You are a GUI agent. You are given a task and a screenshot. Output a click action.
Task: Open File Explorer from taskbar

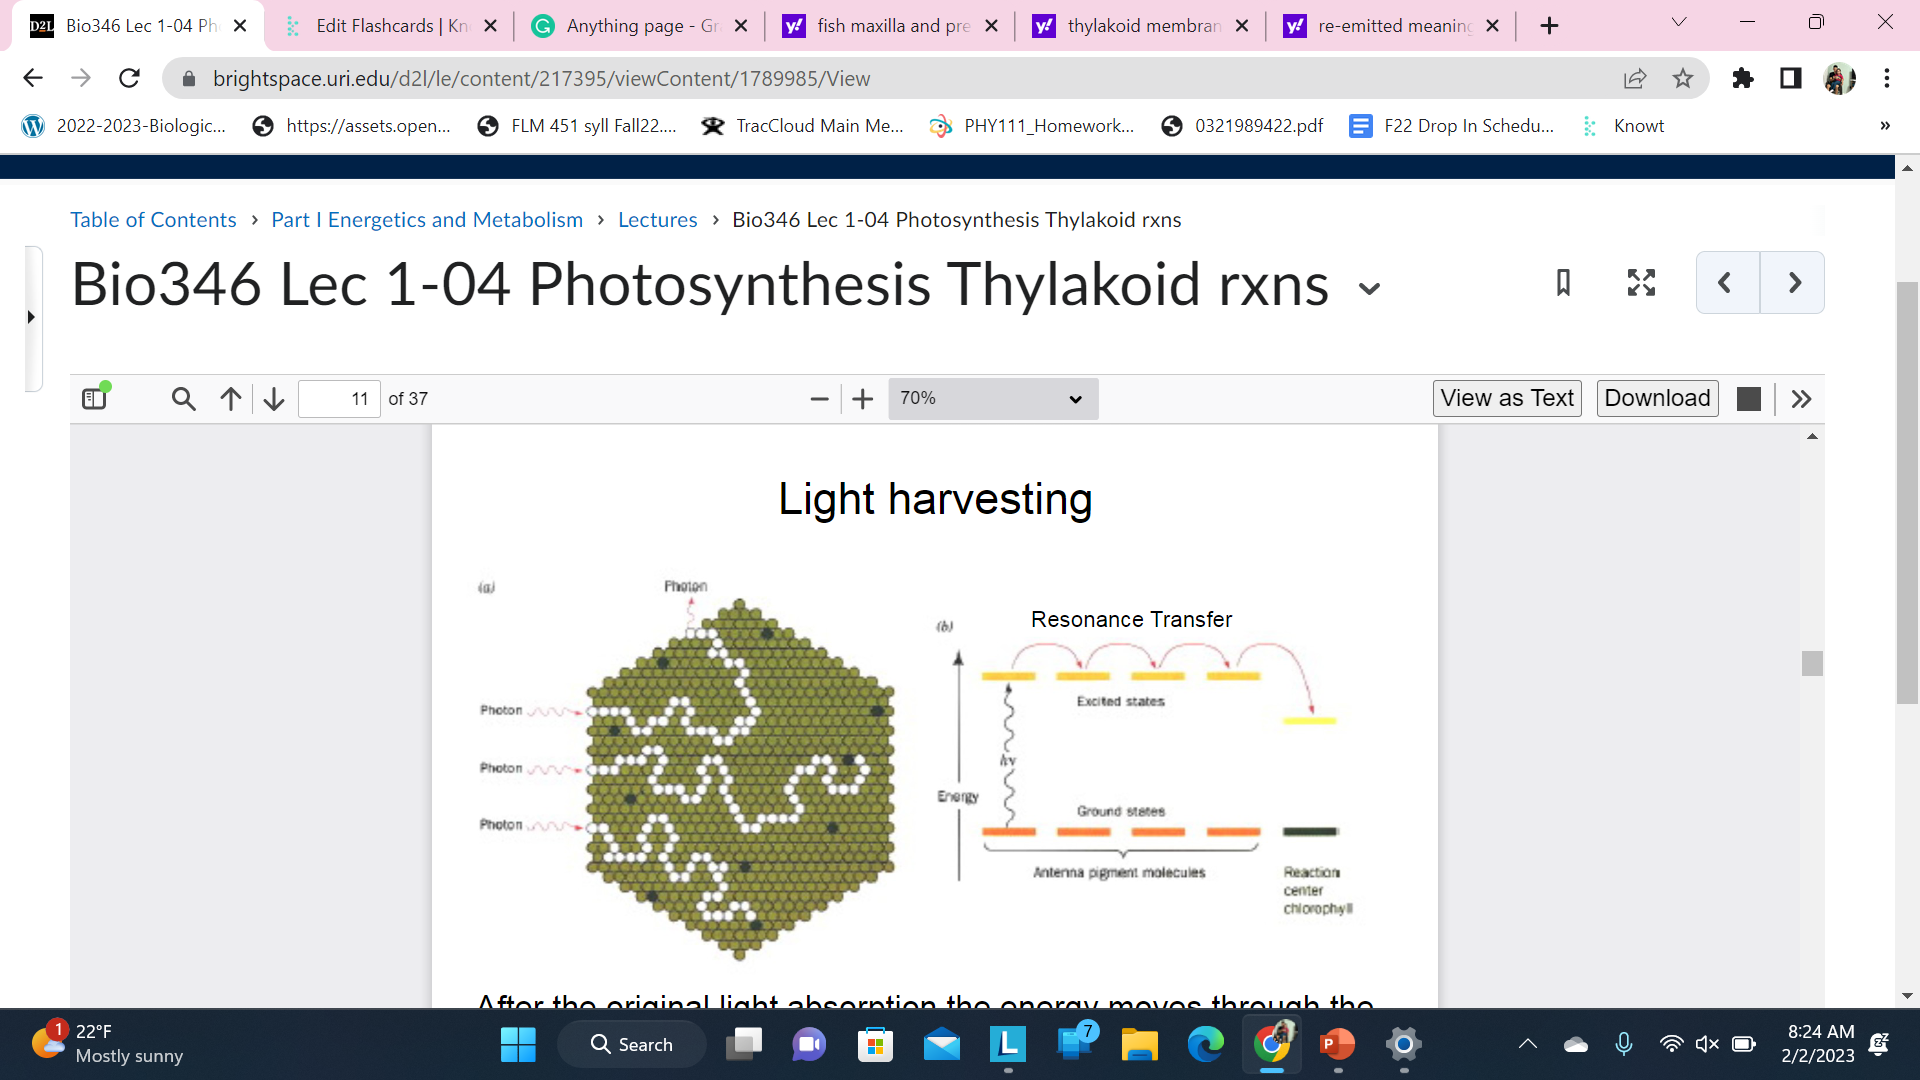1139,1044
